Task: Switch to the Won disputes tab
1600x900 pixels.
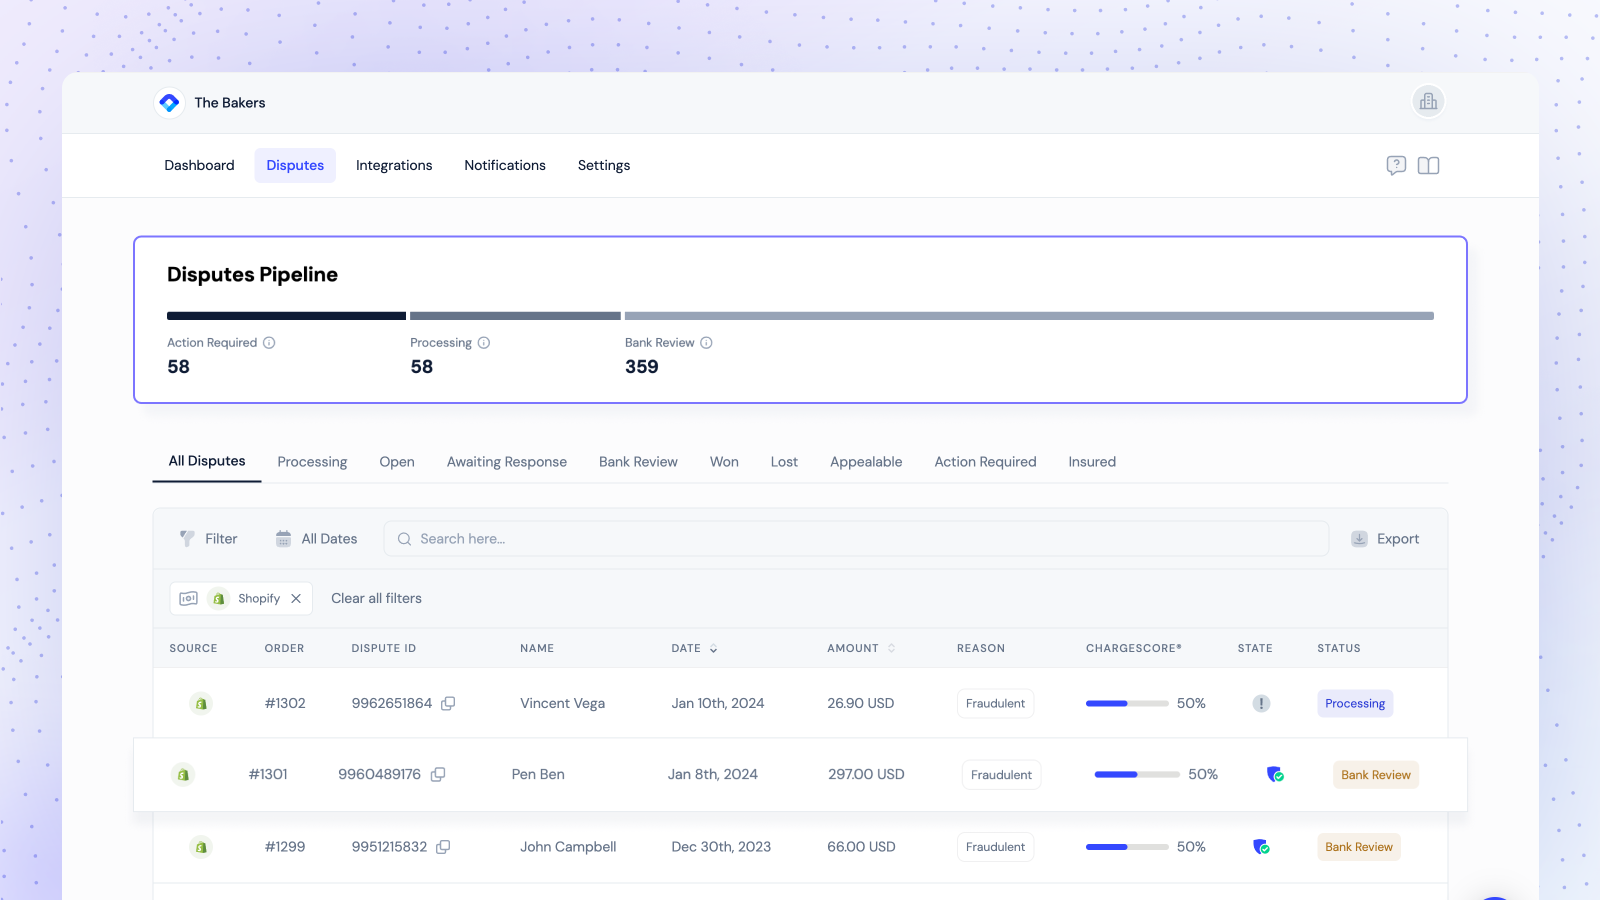Action: [x=723, y=461]
